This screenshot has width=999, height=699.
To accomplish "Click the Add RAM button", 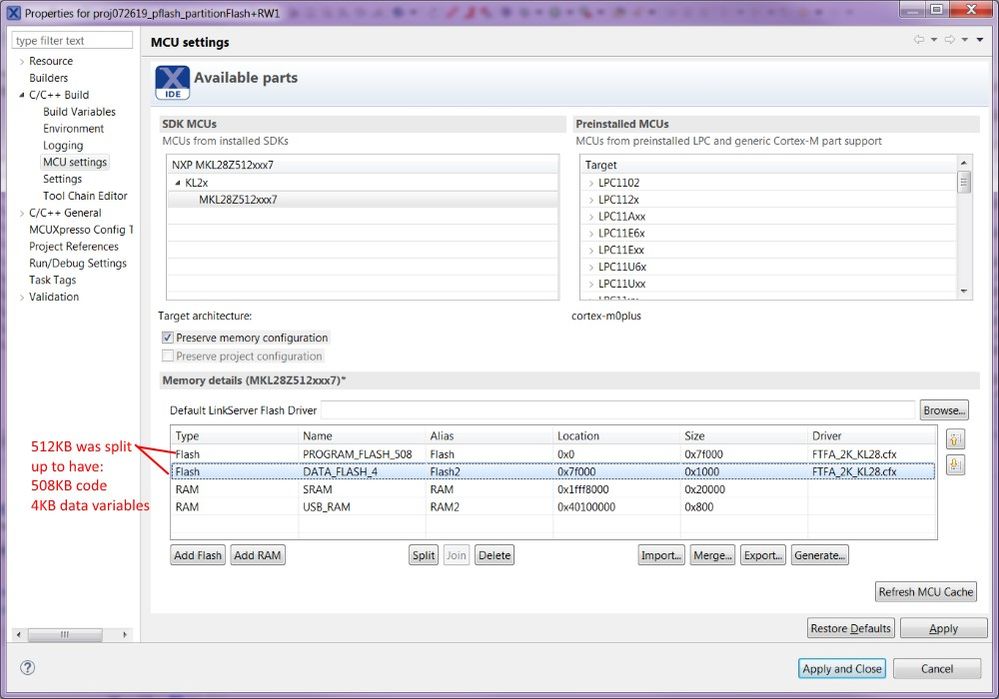I will tap(257, 555).
